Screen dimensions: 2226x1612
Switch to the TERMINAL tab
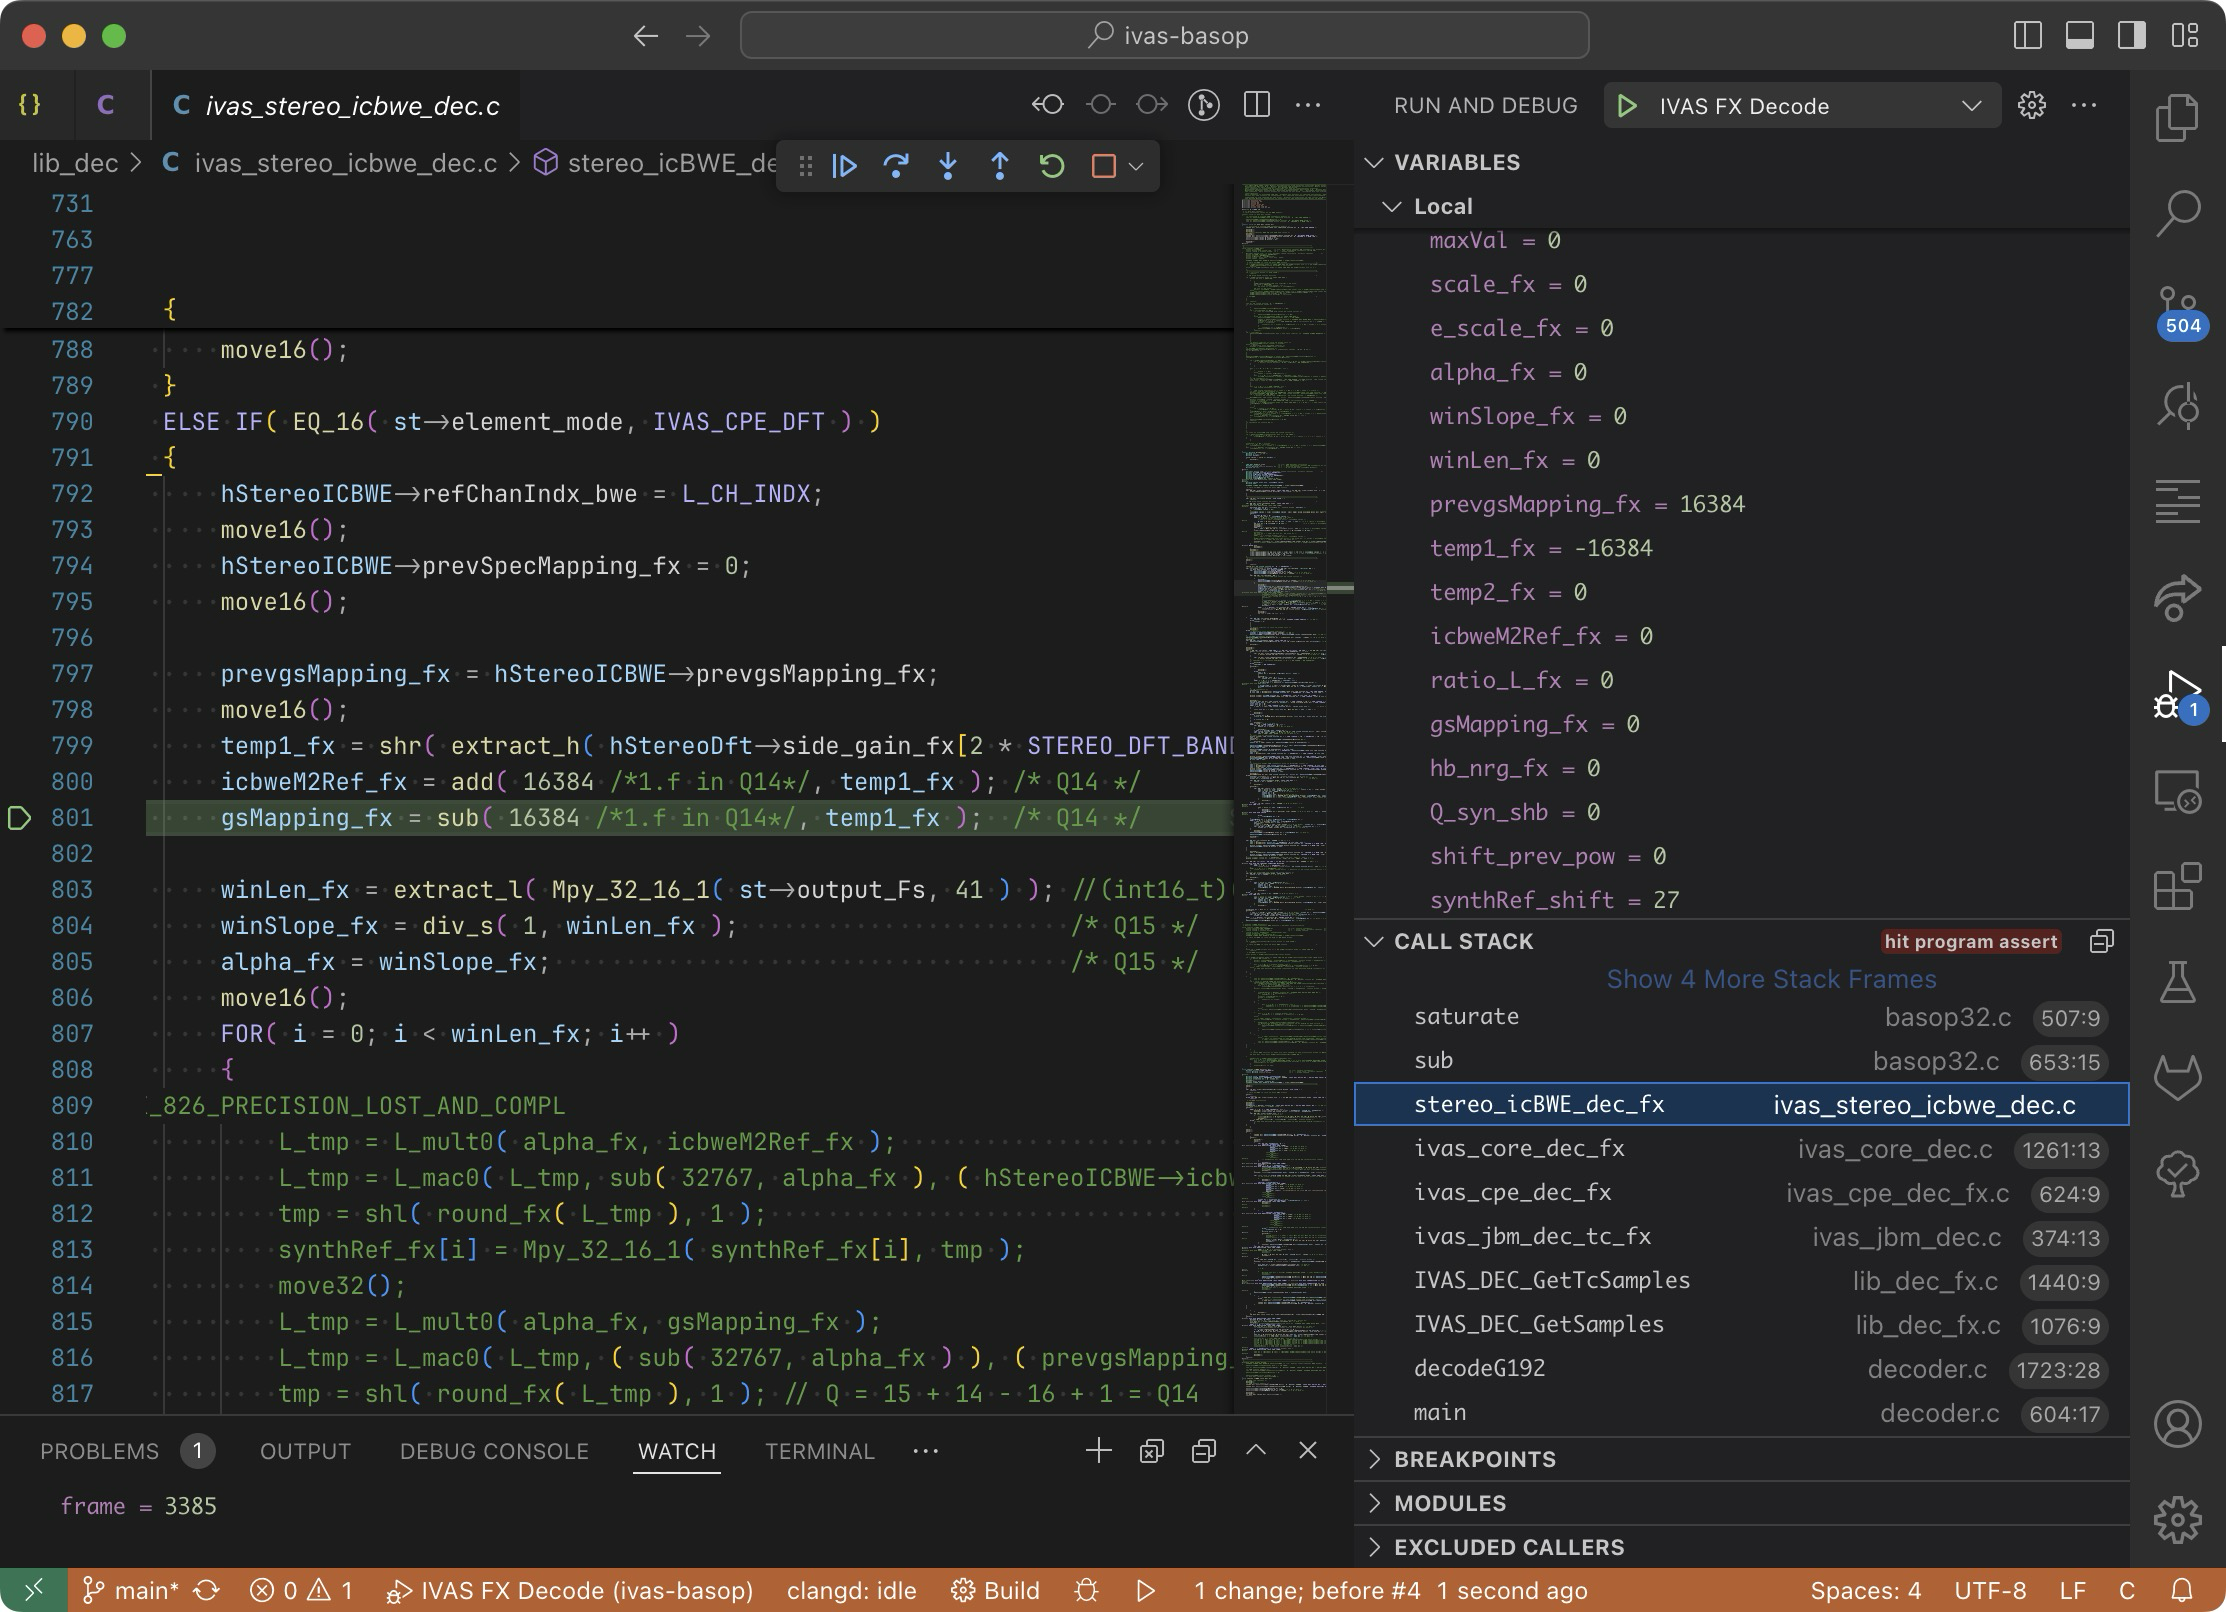[819, 1451]
